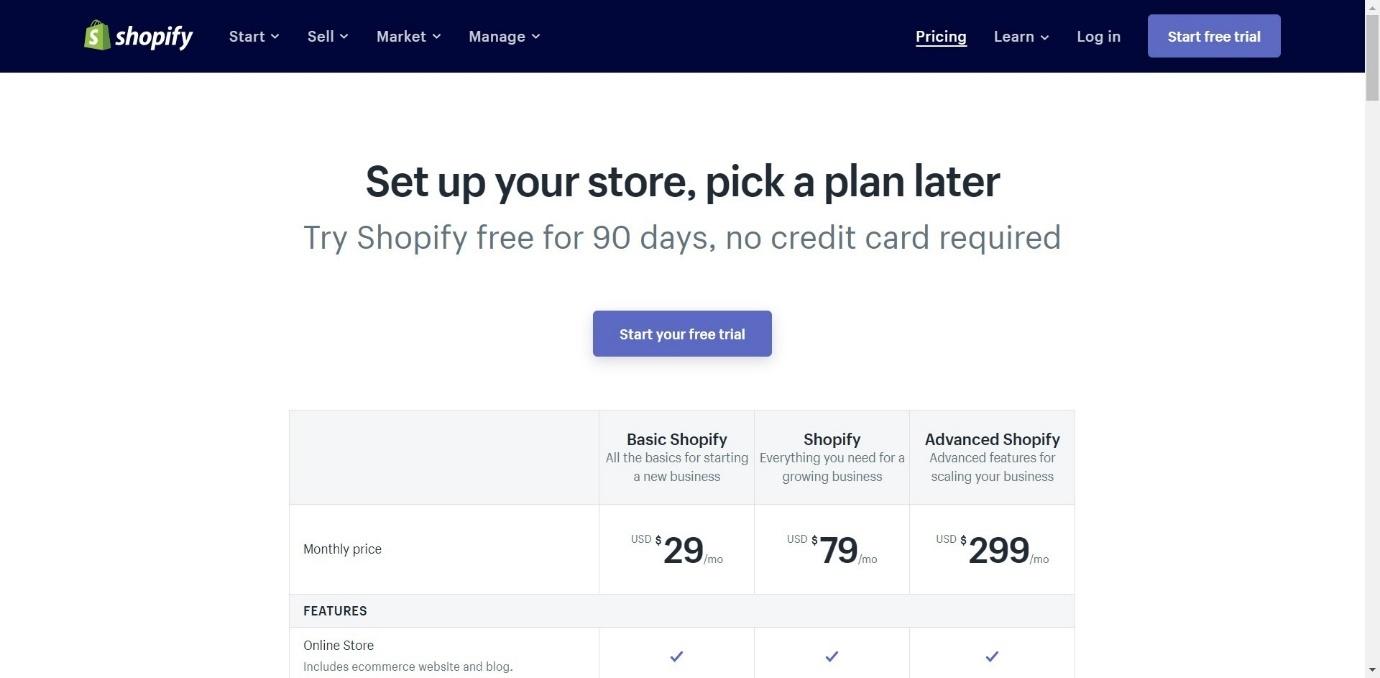This screenshot has width=1380, height=678.
Task: Open the Sell dropdown menu
Action: (x=328, y=36)
